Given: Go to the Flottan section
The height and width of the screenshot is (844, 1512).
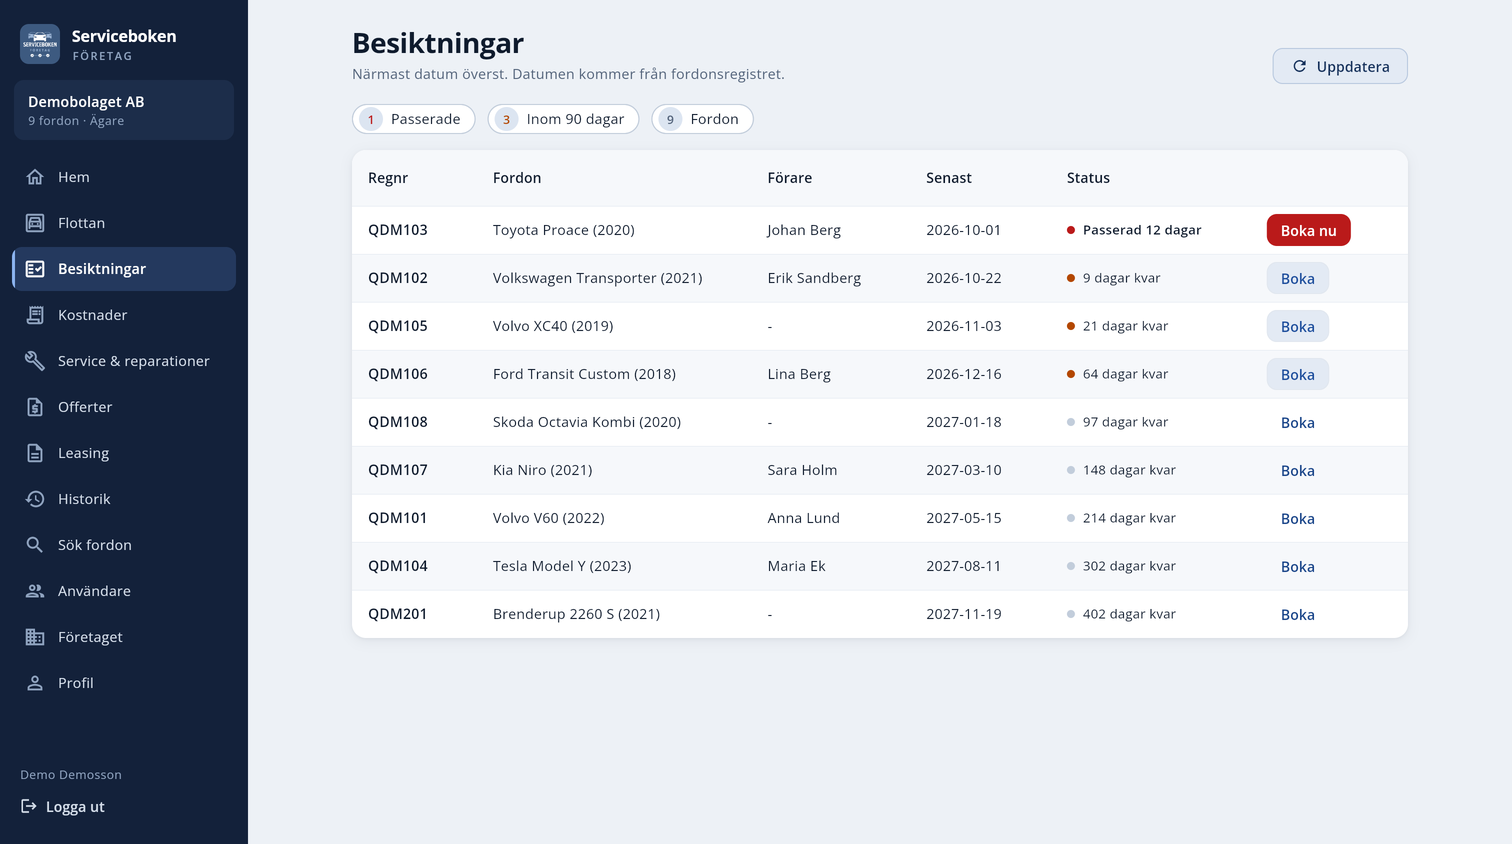Looking at the screenshot, I should 124,223.
